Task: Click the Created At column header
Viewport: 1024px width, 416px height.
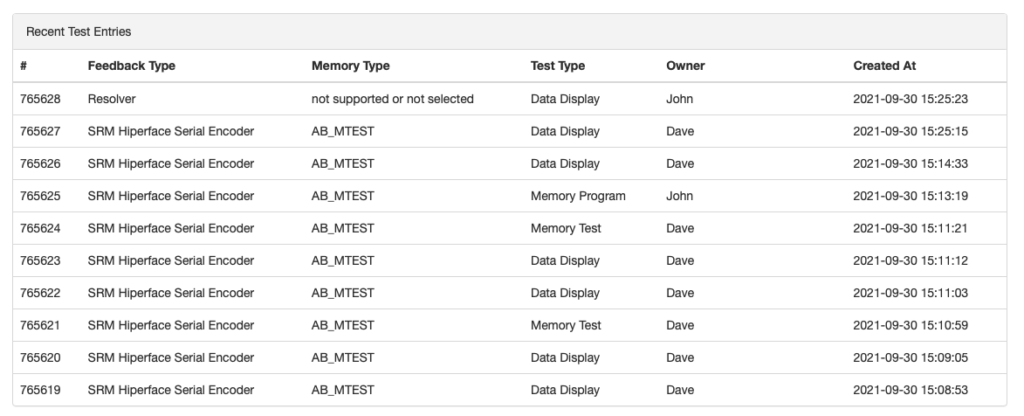Action: [x=884, y=66]
